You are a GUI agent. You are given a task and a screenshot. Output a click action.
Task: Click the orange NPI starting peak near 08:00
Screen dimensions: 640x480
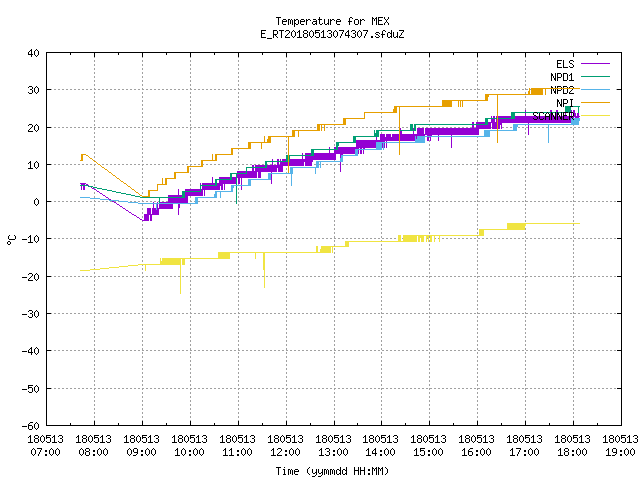click(83, 155)
